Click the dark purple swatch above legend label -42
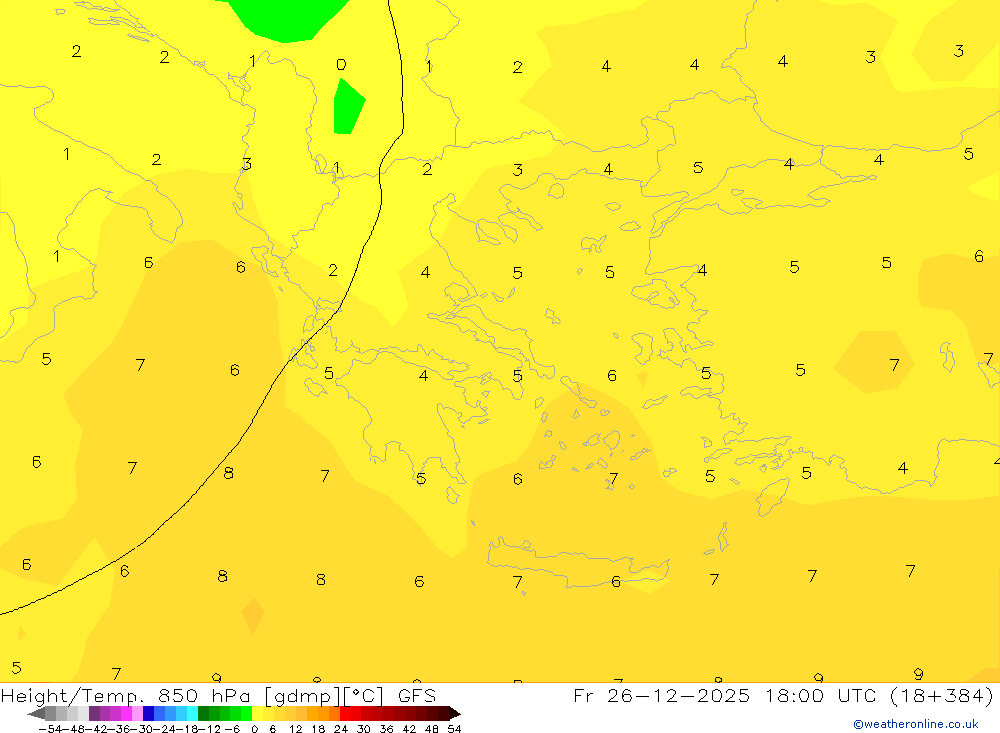 [x=94, y=713]
